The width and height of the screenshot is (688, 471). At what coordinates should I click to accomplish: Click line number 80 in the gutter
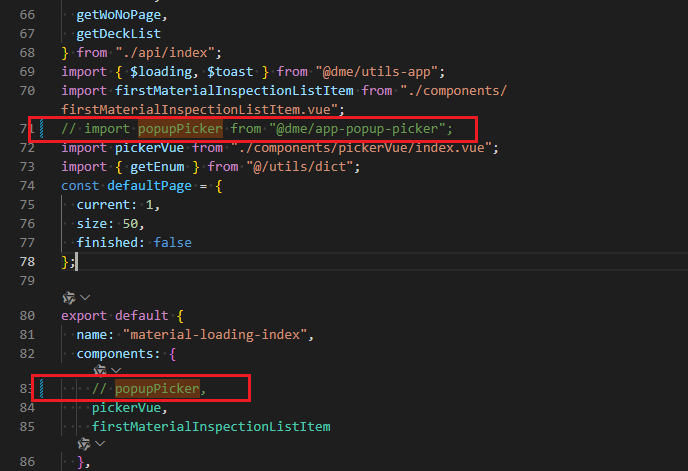tap(28, 315)
